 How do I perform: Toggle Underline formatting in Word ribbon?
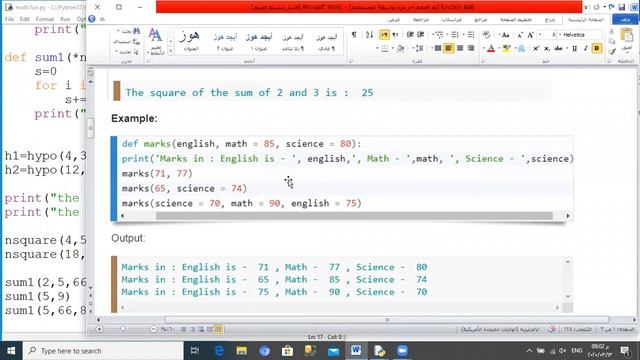coord(574,48)
